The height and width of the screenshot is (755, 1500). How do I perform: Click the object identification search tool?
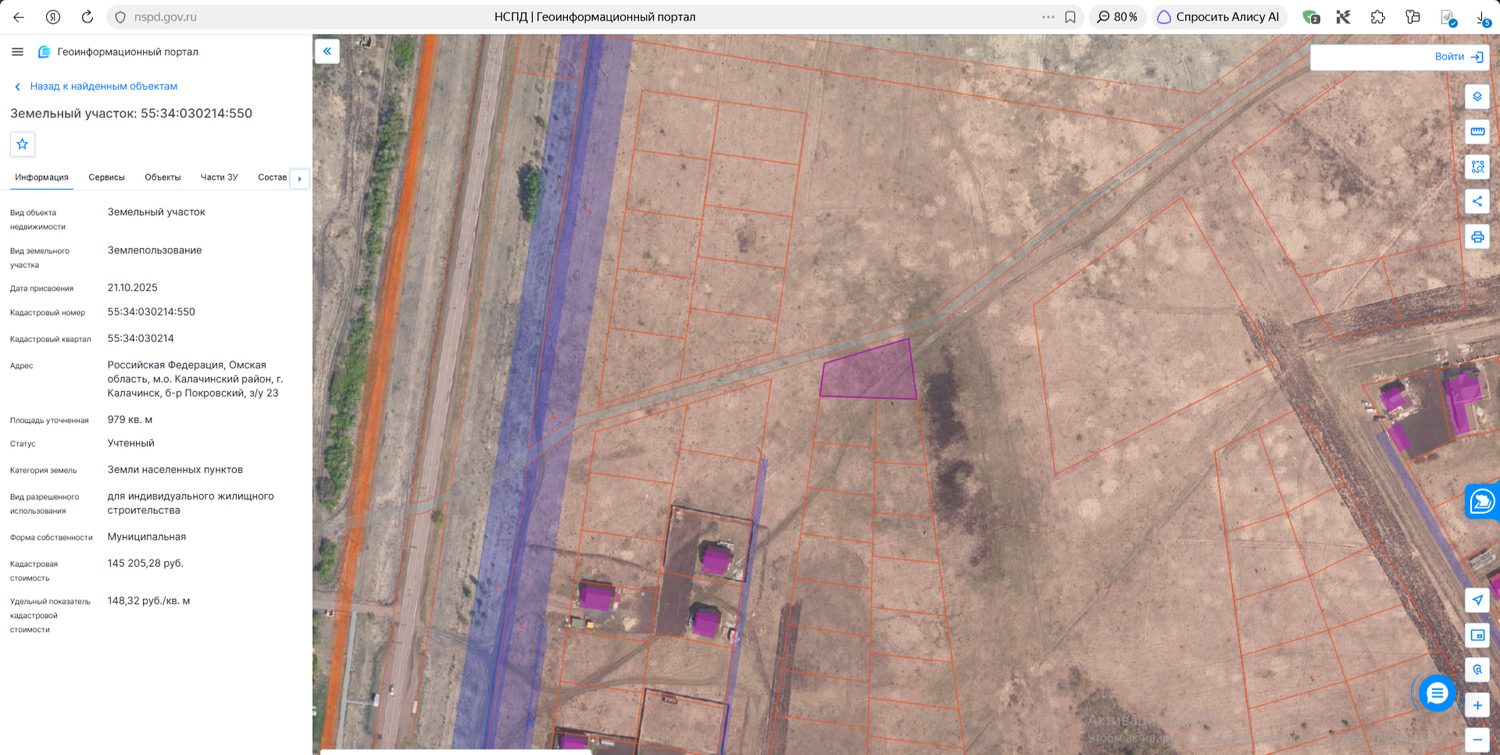(1478, 670)
